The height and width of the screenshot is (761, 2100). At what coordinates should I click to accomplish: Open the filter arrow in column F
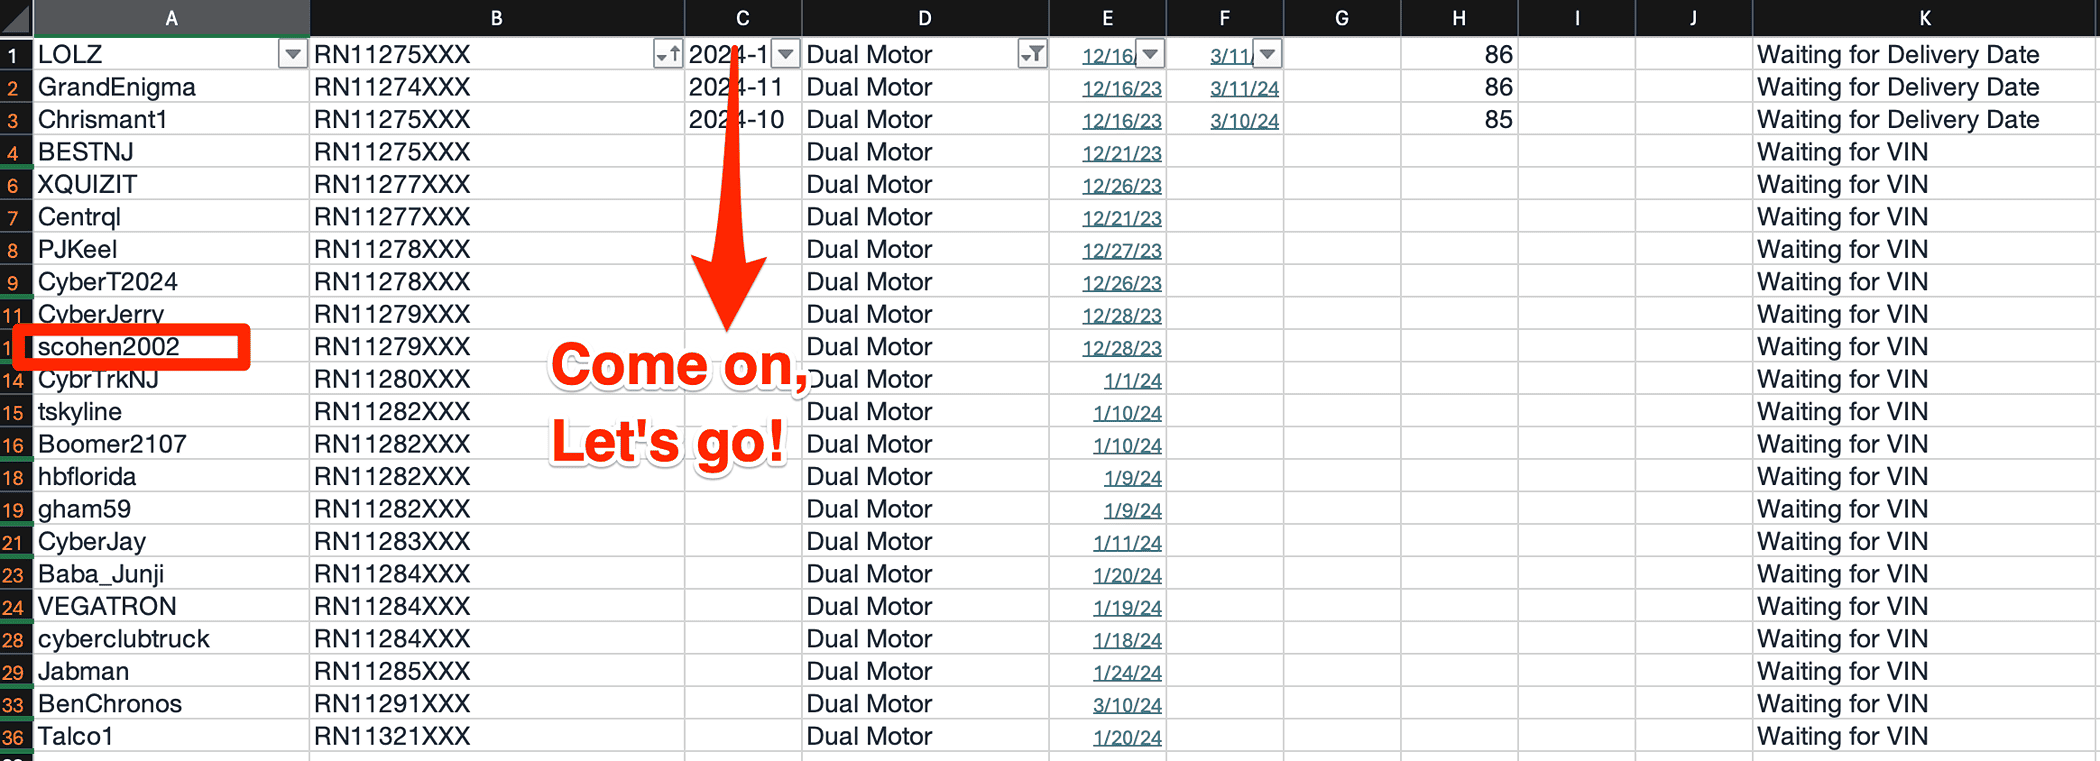(1267, 54)
